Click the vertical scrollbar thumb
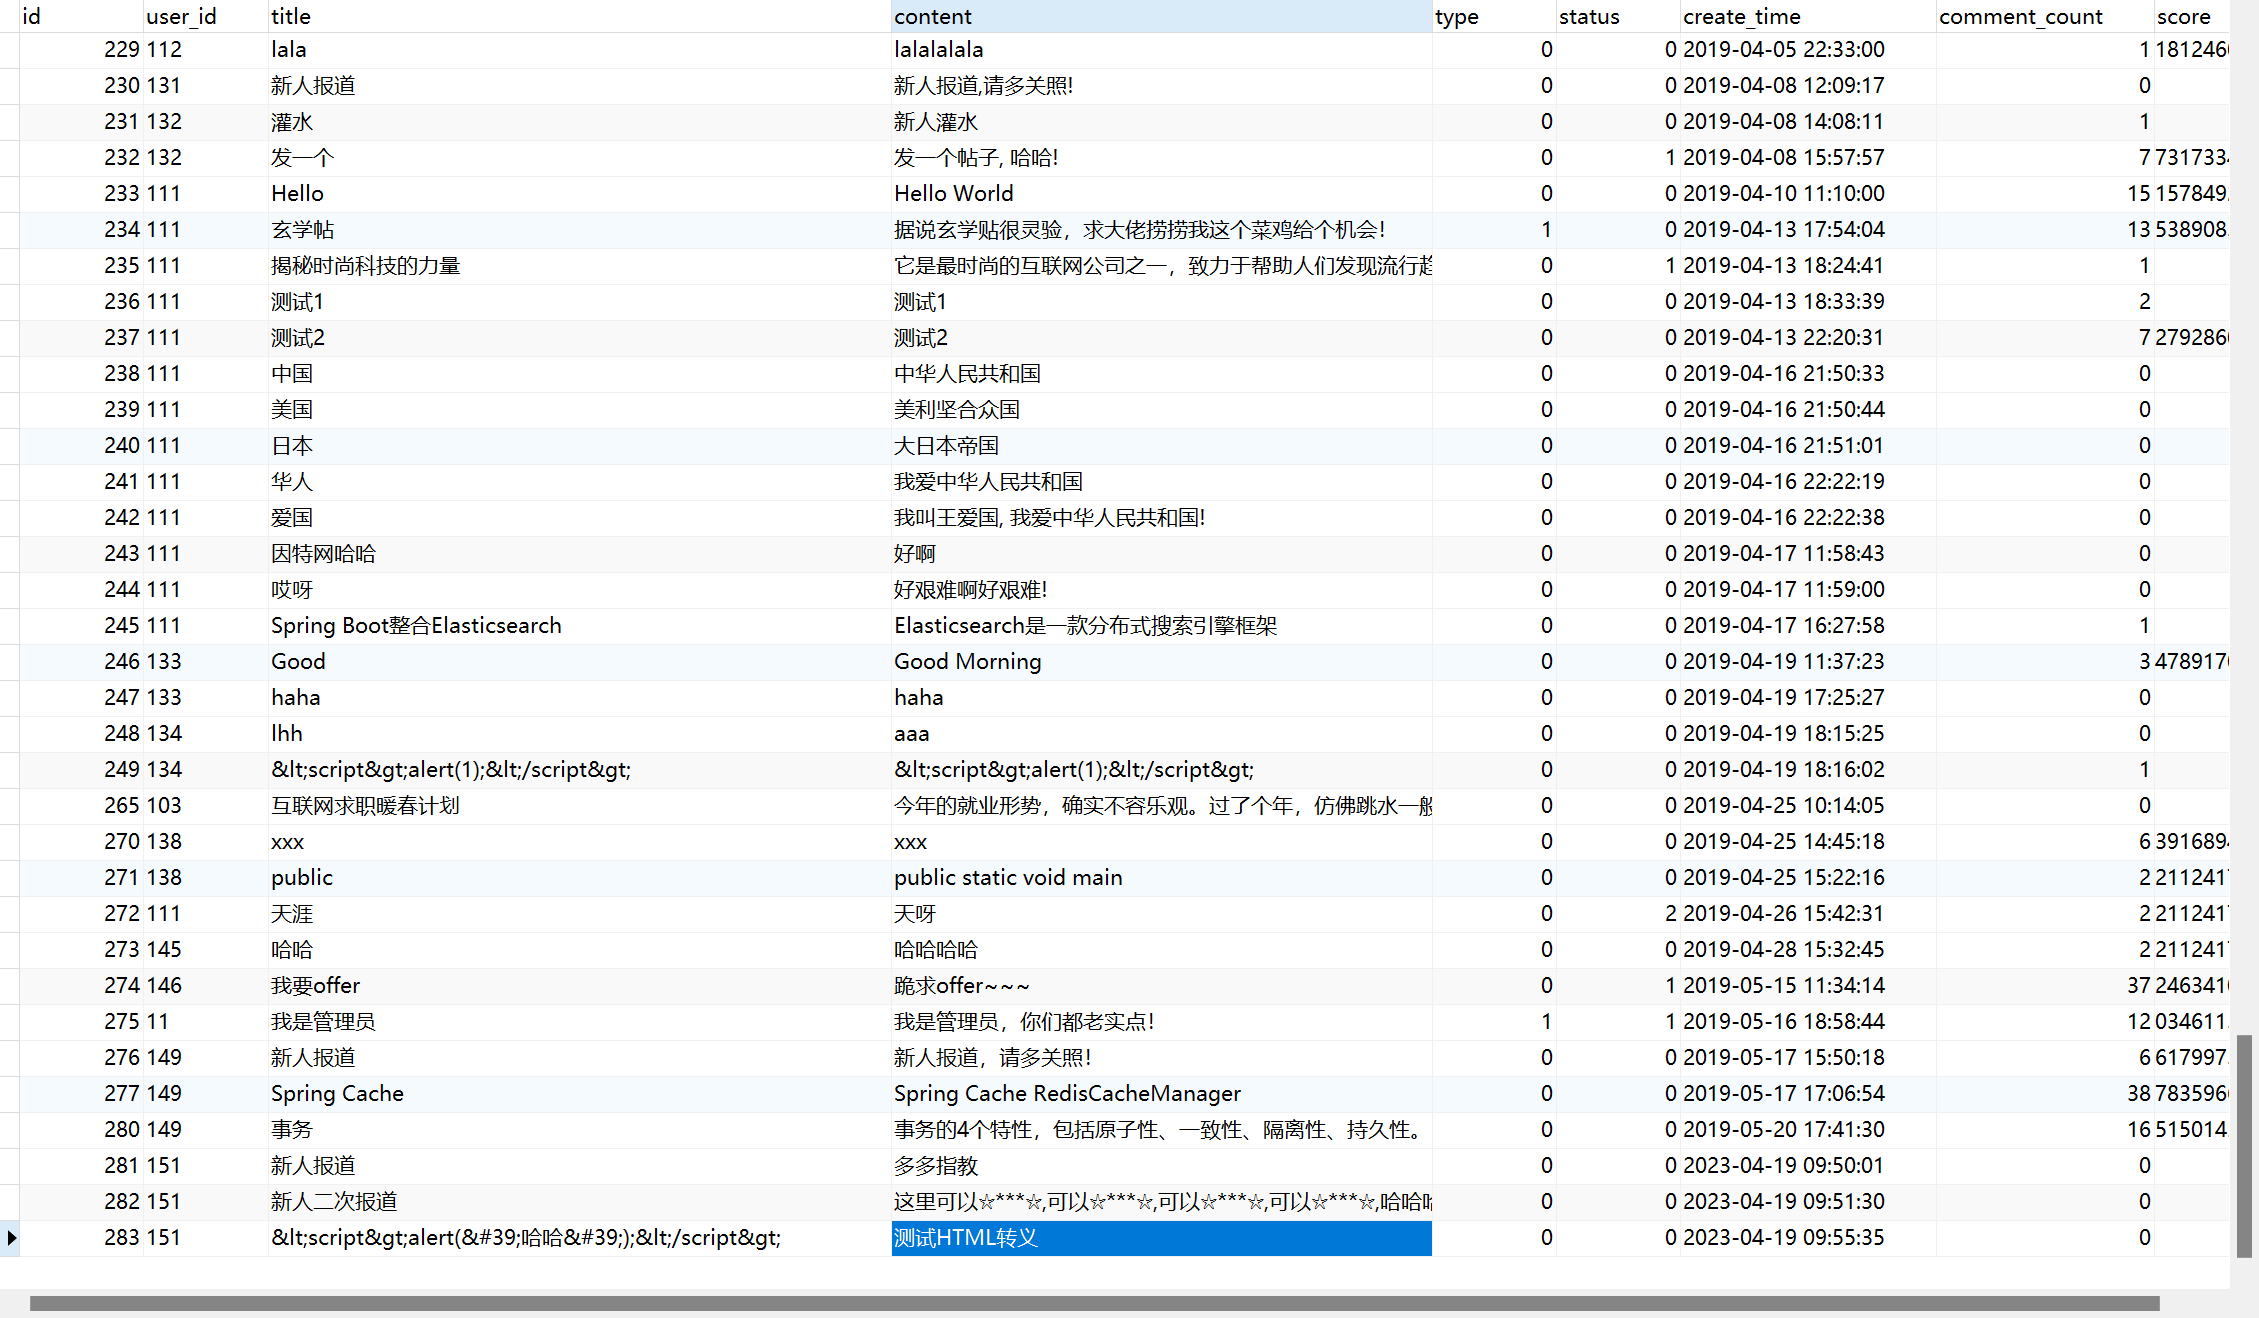 2244,1146
